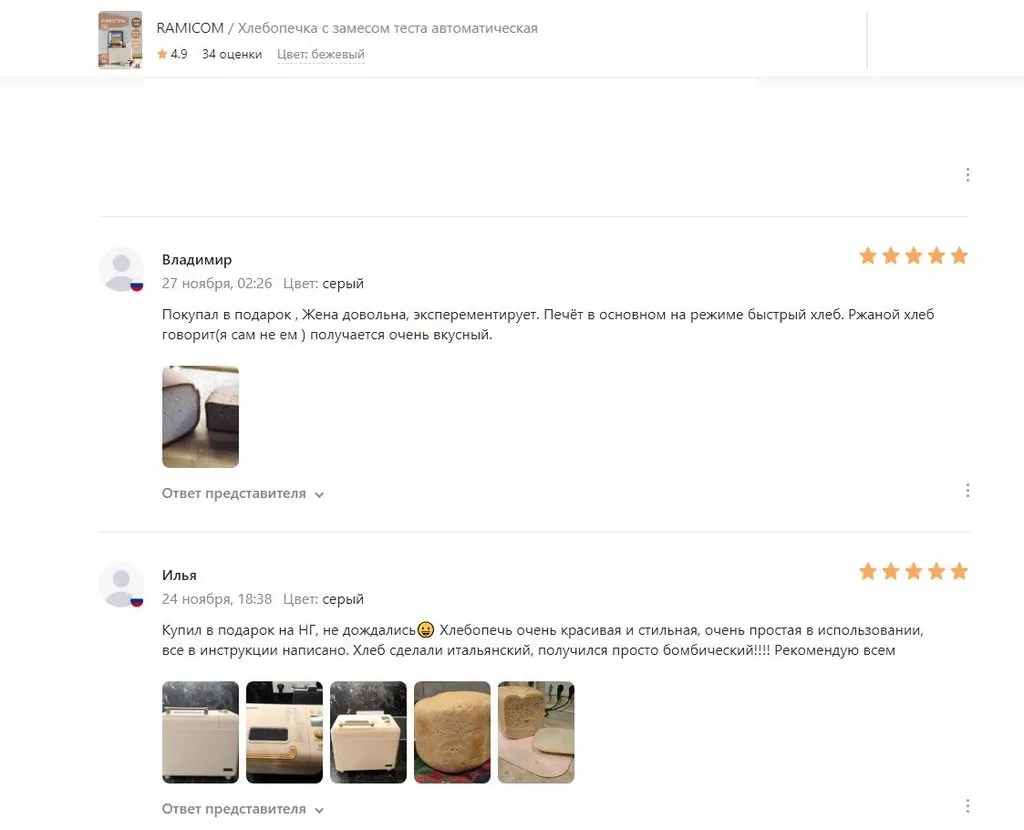The height and width of the screenshot is (830, 1024).
Task: Open Владимир's rye bread photo
Action: [x=200, y=417]
